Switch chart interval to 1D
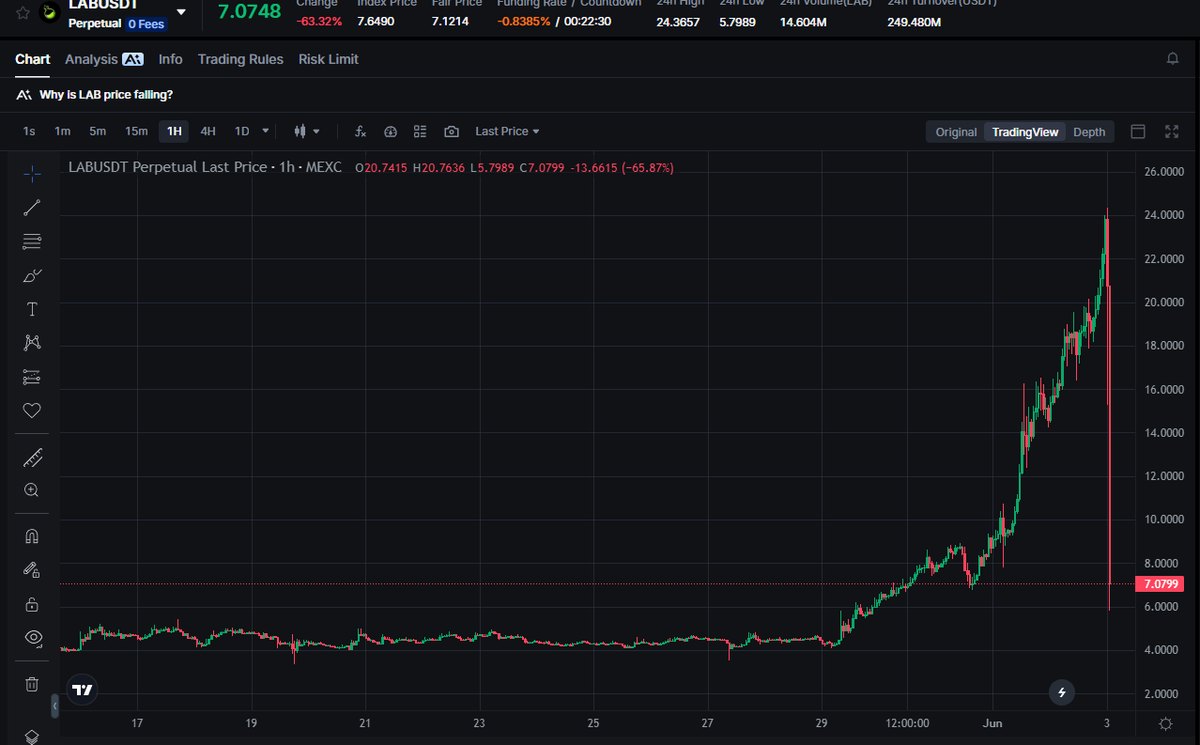 pyautogui.click(x=242, y=131)
